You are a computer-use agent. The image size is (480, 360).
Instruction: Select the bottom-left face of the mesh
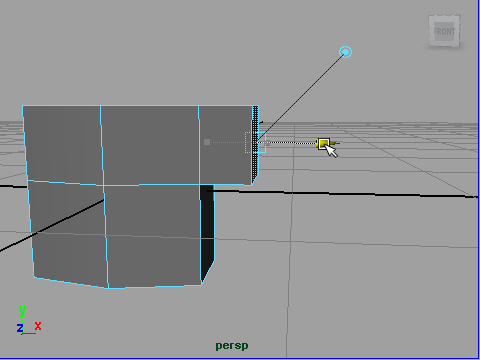click(68, 233)
